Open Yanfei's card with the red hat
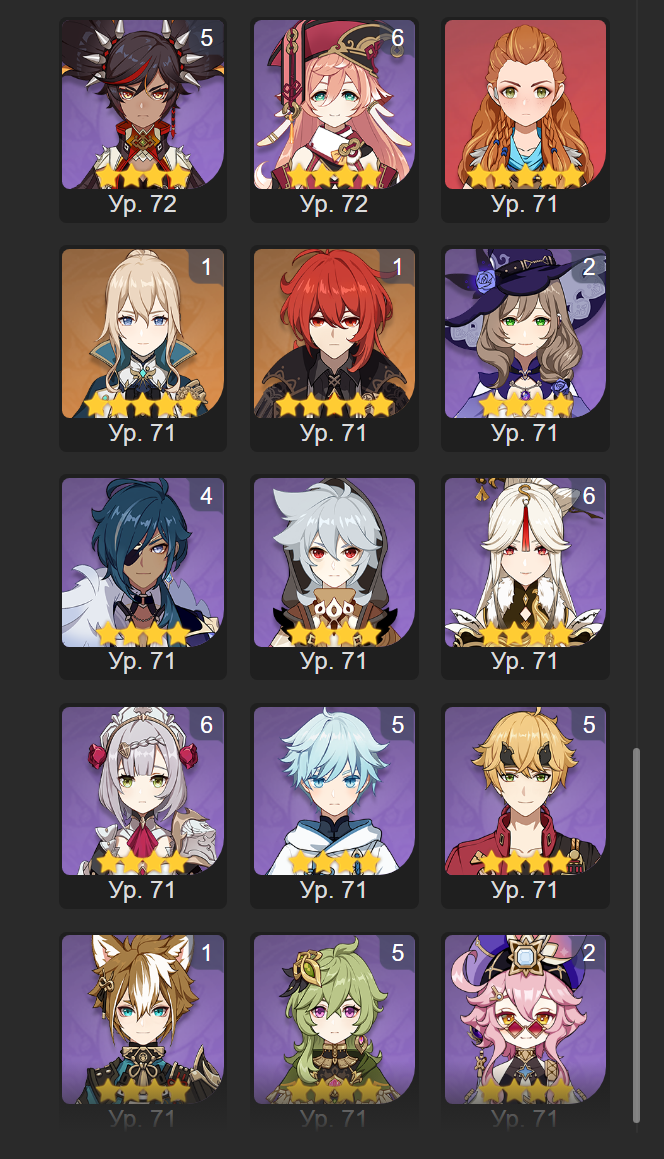This screenshot has width=664, height=1159. click(x=334, y=104)
